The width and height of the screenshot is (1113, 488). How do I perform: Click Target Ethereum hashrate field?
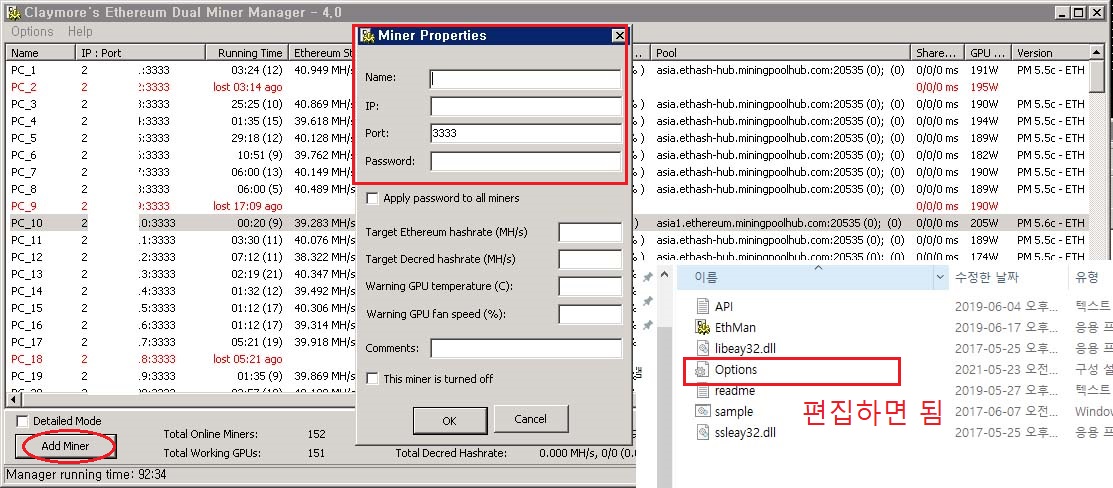[590, 232]
